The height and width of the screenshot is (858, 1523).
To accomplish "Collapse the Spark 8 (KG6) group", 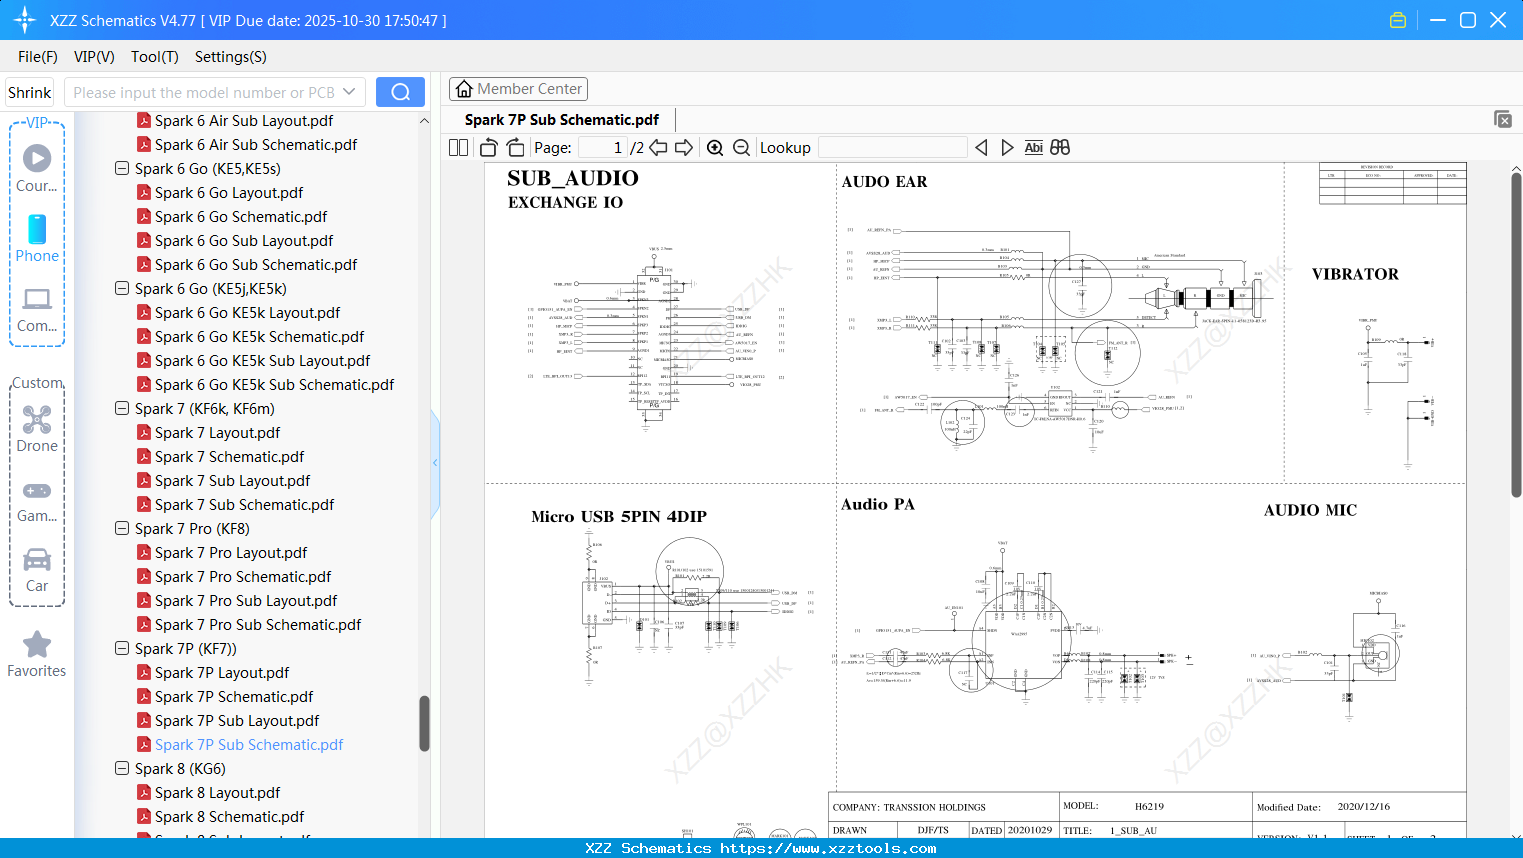I will (120, 768).
